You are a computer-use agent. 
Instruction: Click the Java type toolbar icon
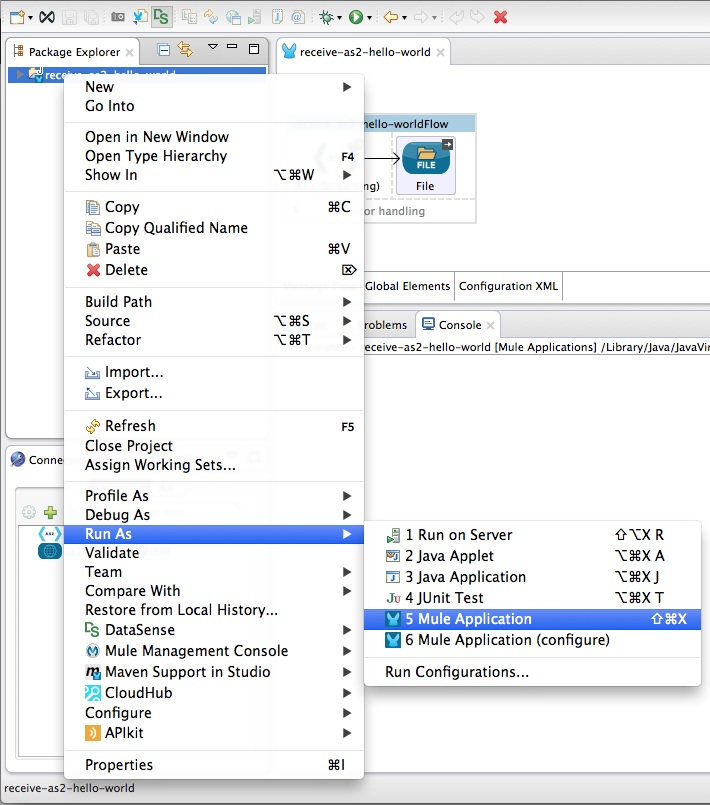coord(277,17)
